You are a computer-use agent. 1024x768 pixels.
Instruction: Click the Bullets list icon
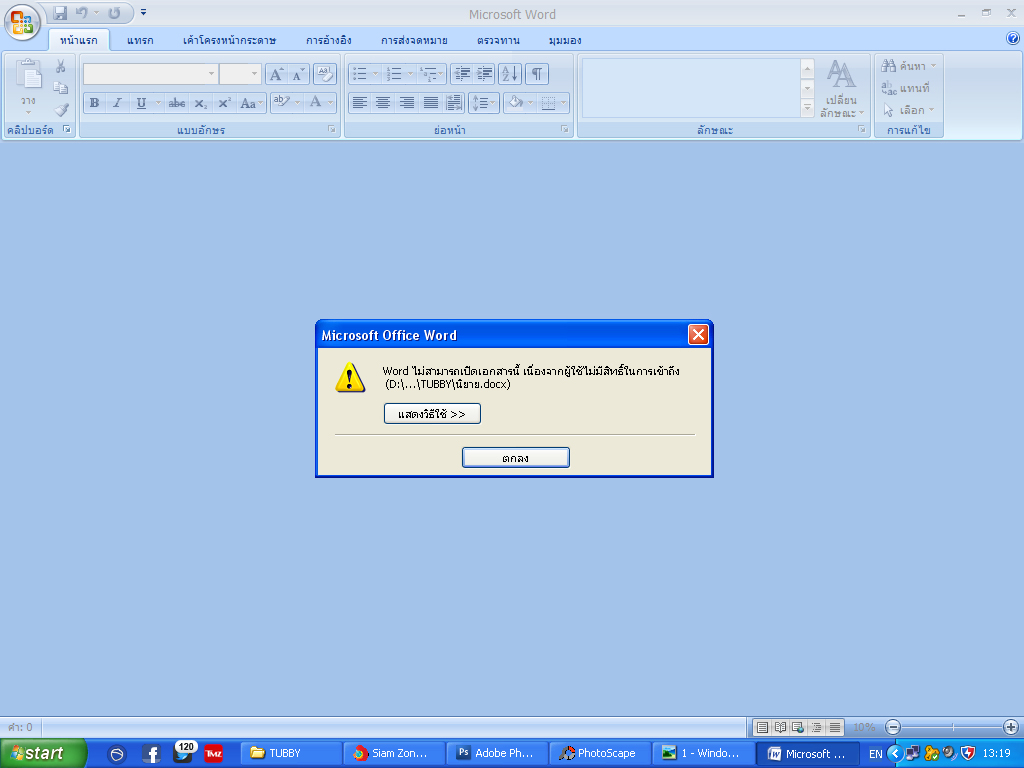click(360, 74)
